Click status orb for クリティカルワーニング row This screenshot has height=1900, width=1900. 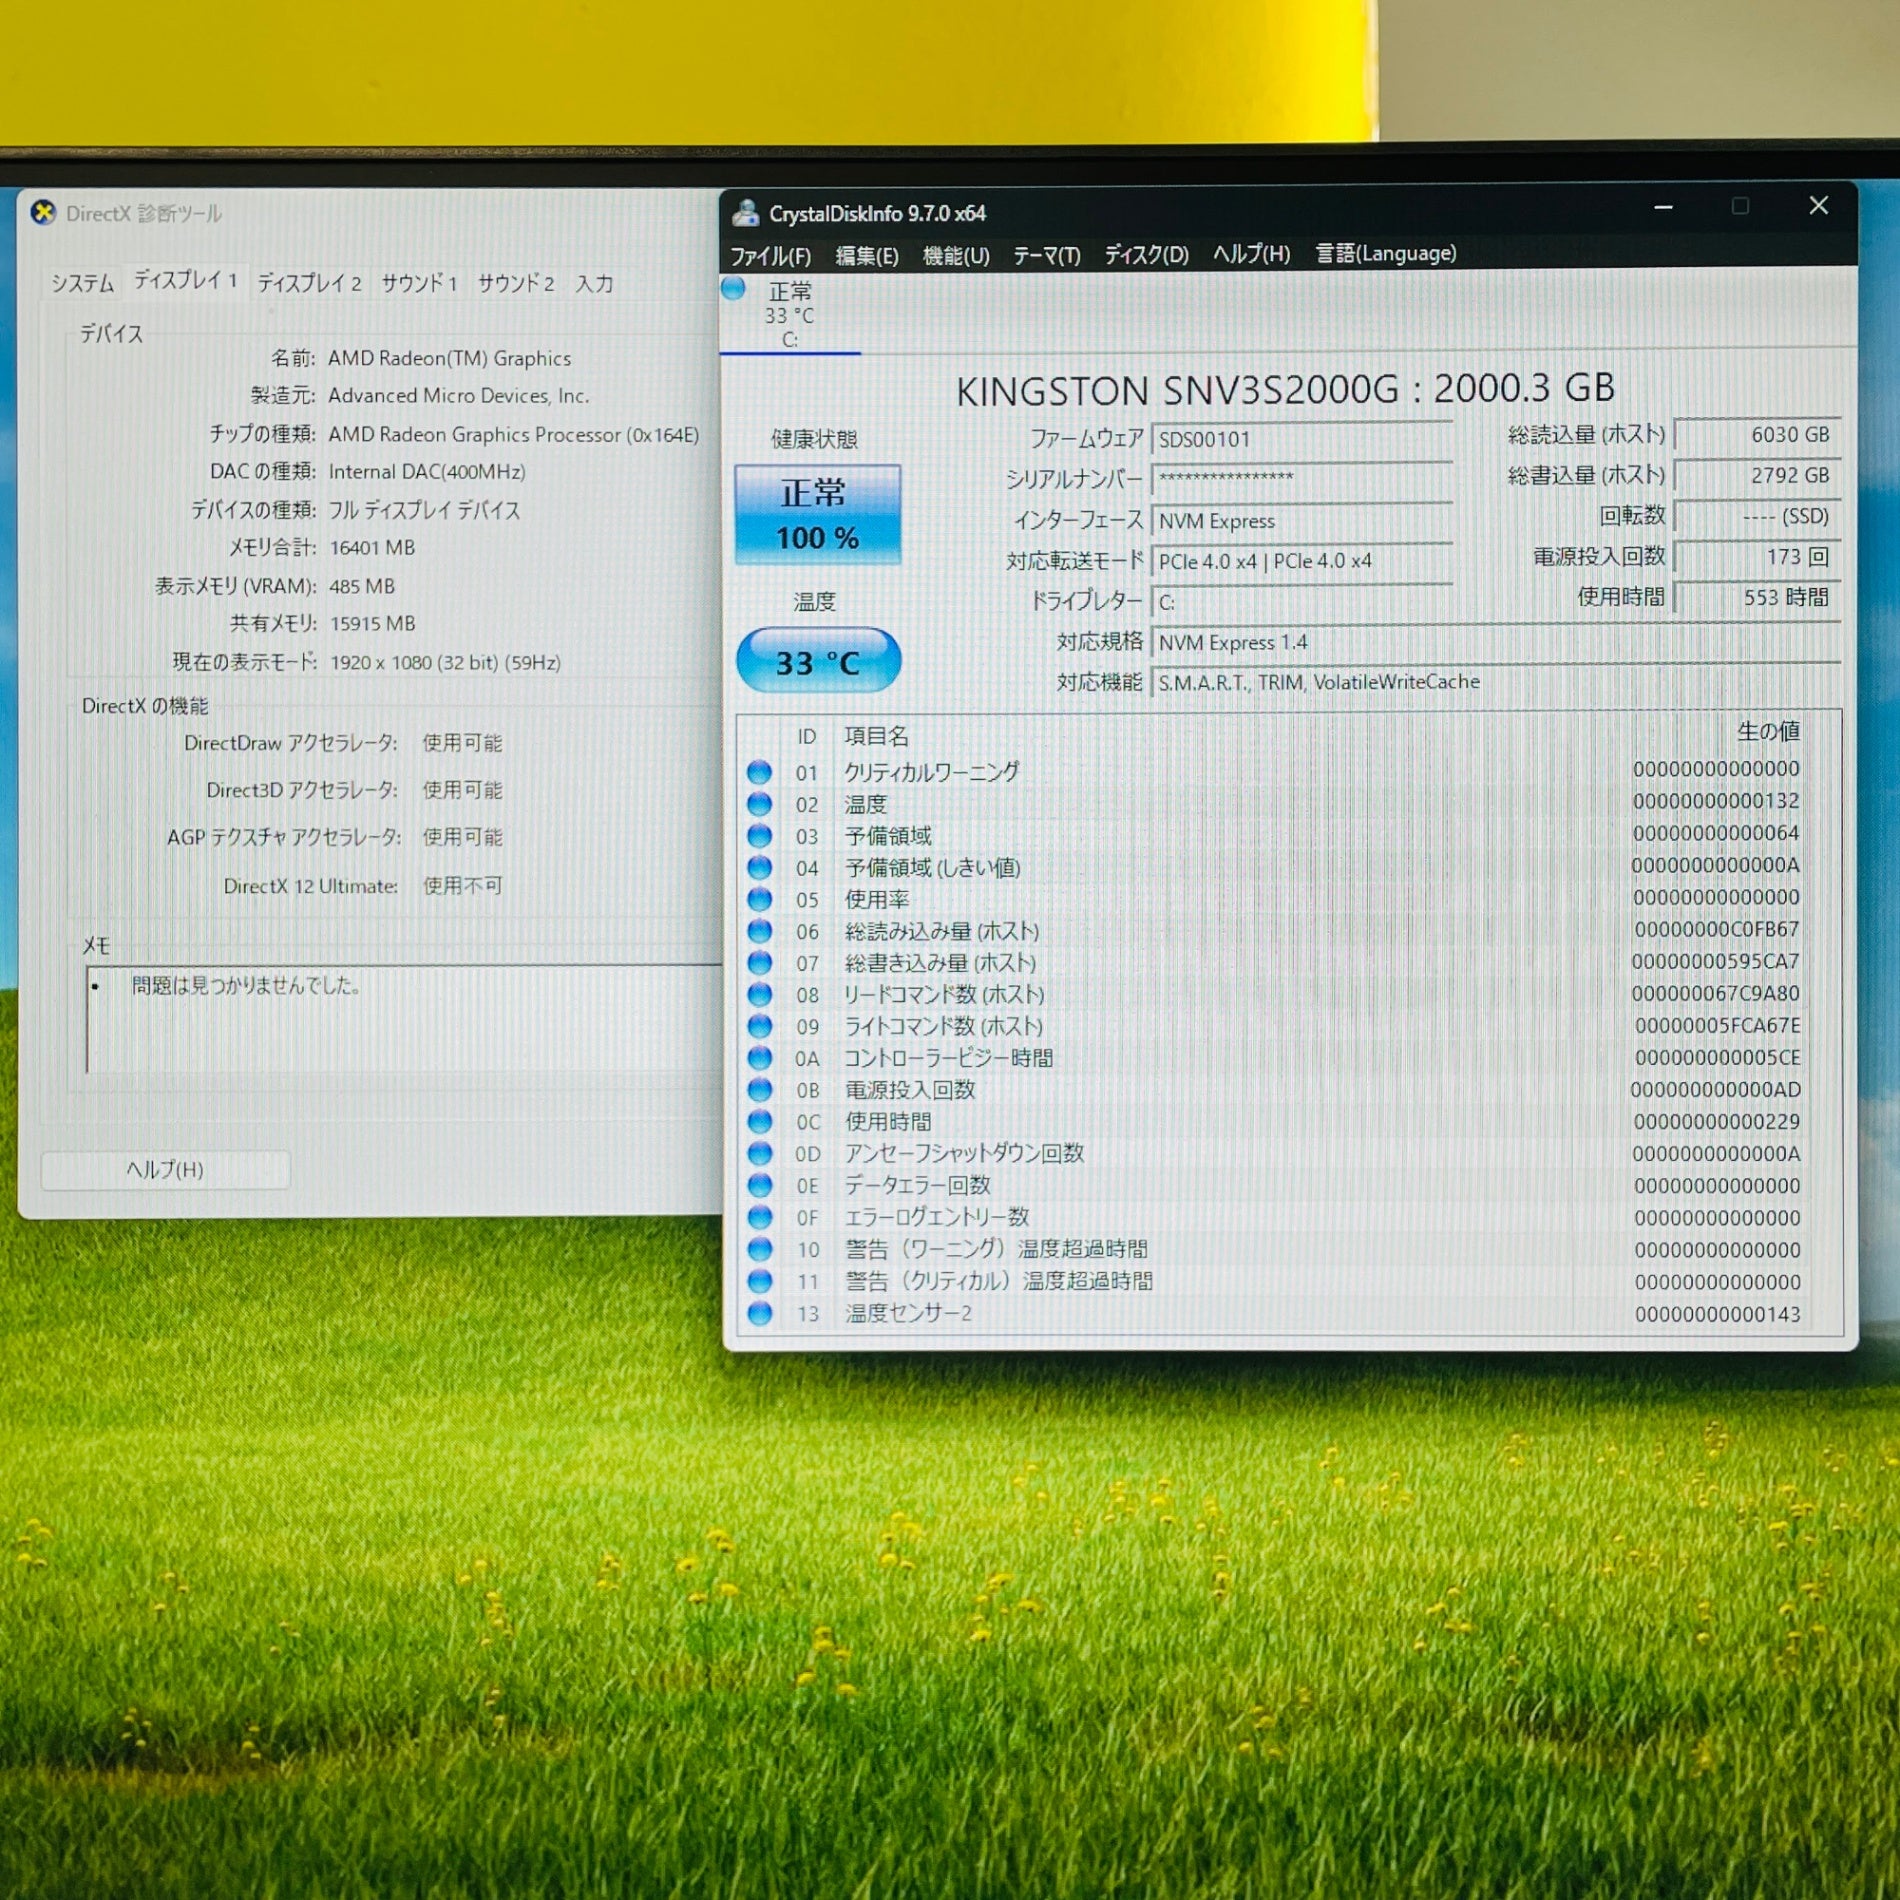coord(760,772)
